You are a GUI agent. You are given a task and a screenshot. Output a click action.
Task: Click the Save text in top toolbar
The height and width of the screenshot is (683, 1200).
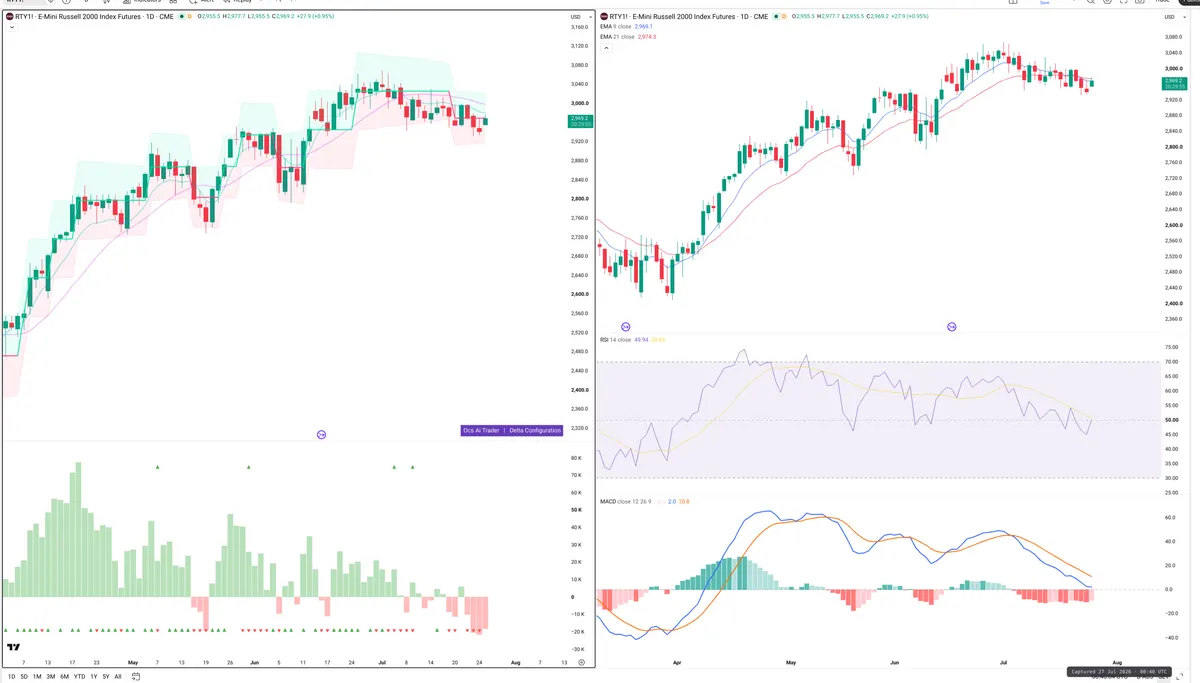[1045, 3]
